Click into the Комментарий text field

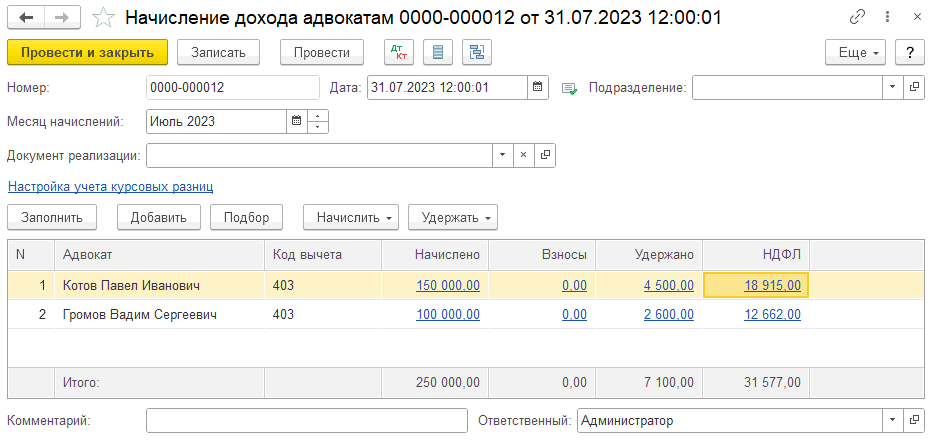[307, 421]
